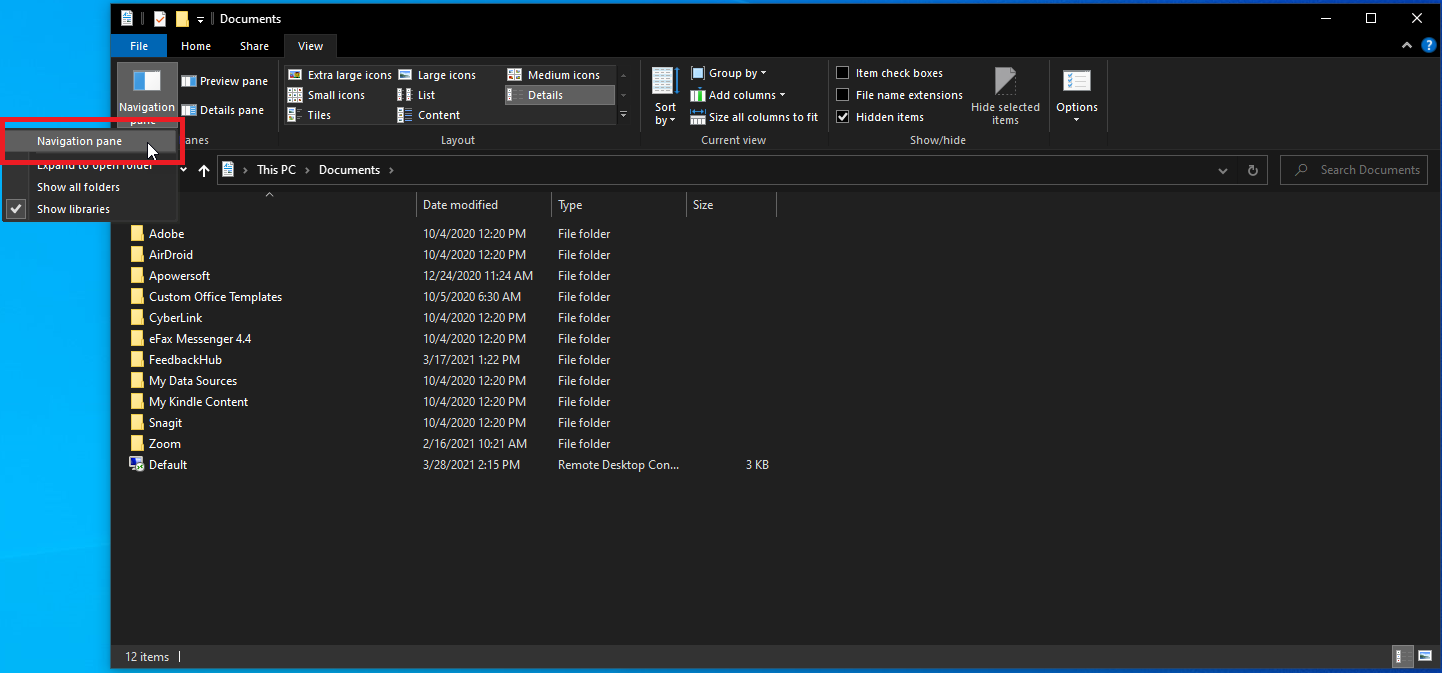Select the FeedbackHub folder
Screen dimensions: 1442x673
(185, 360)
